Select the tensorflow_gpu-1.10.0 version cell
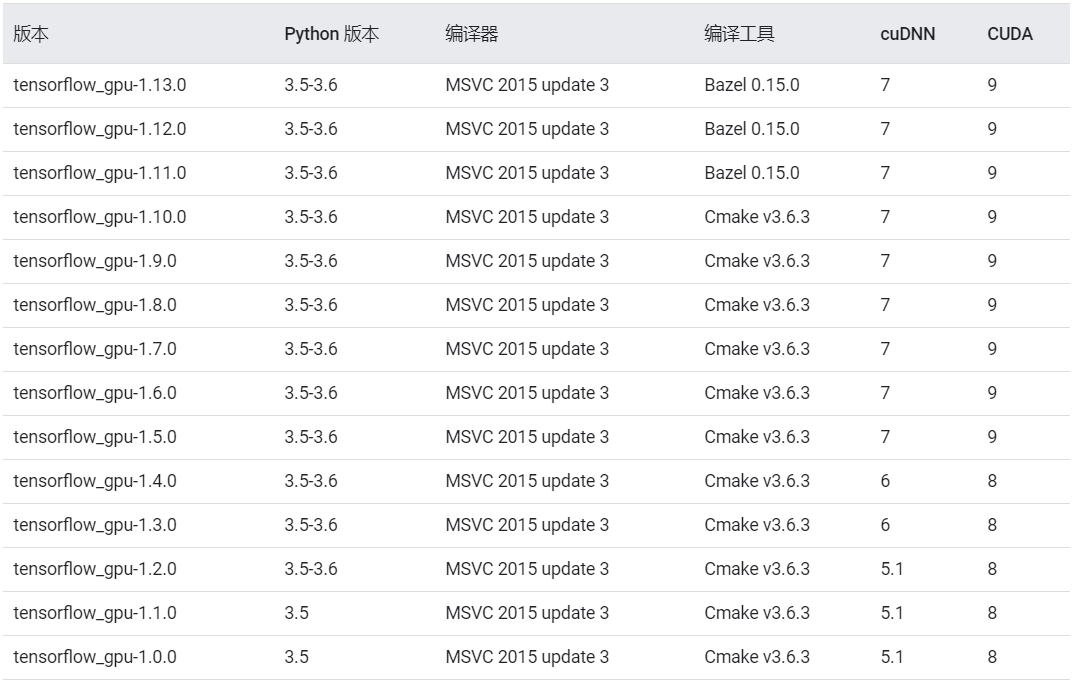This screenshot has height=683, width=1076. click(x=100, y=217)
